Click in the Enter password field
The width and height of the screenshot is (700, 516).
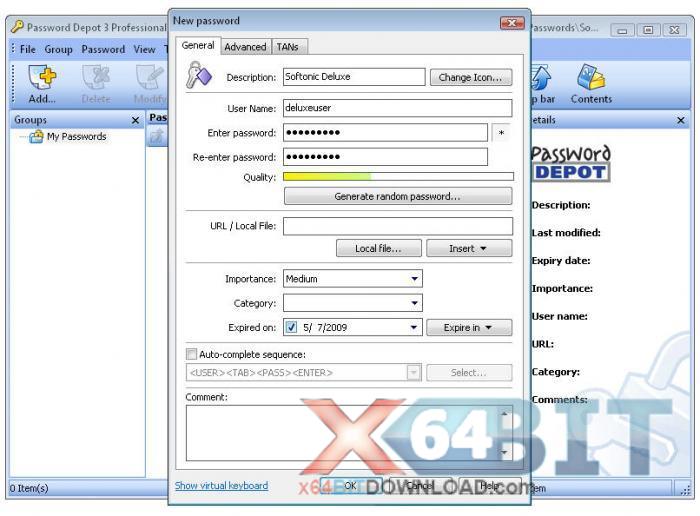[x=385, y=133]
